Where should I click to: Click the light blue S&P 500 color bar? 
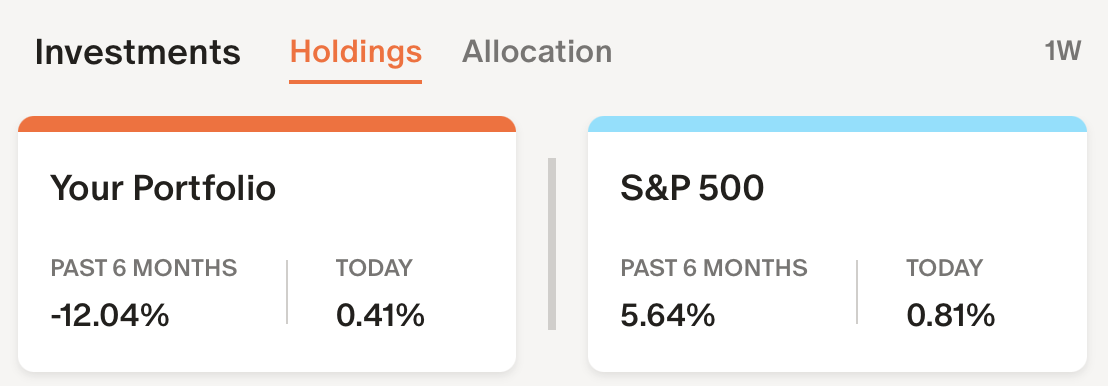point(837,124)
